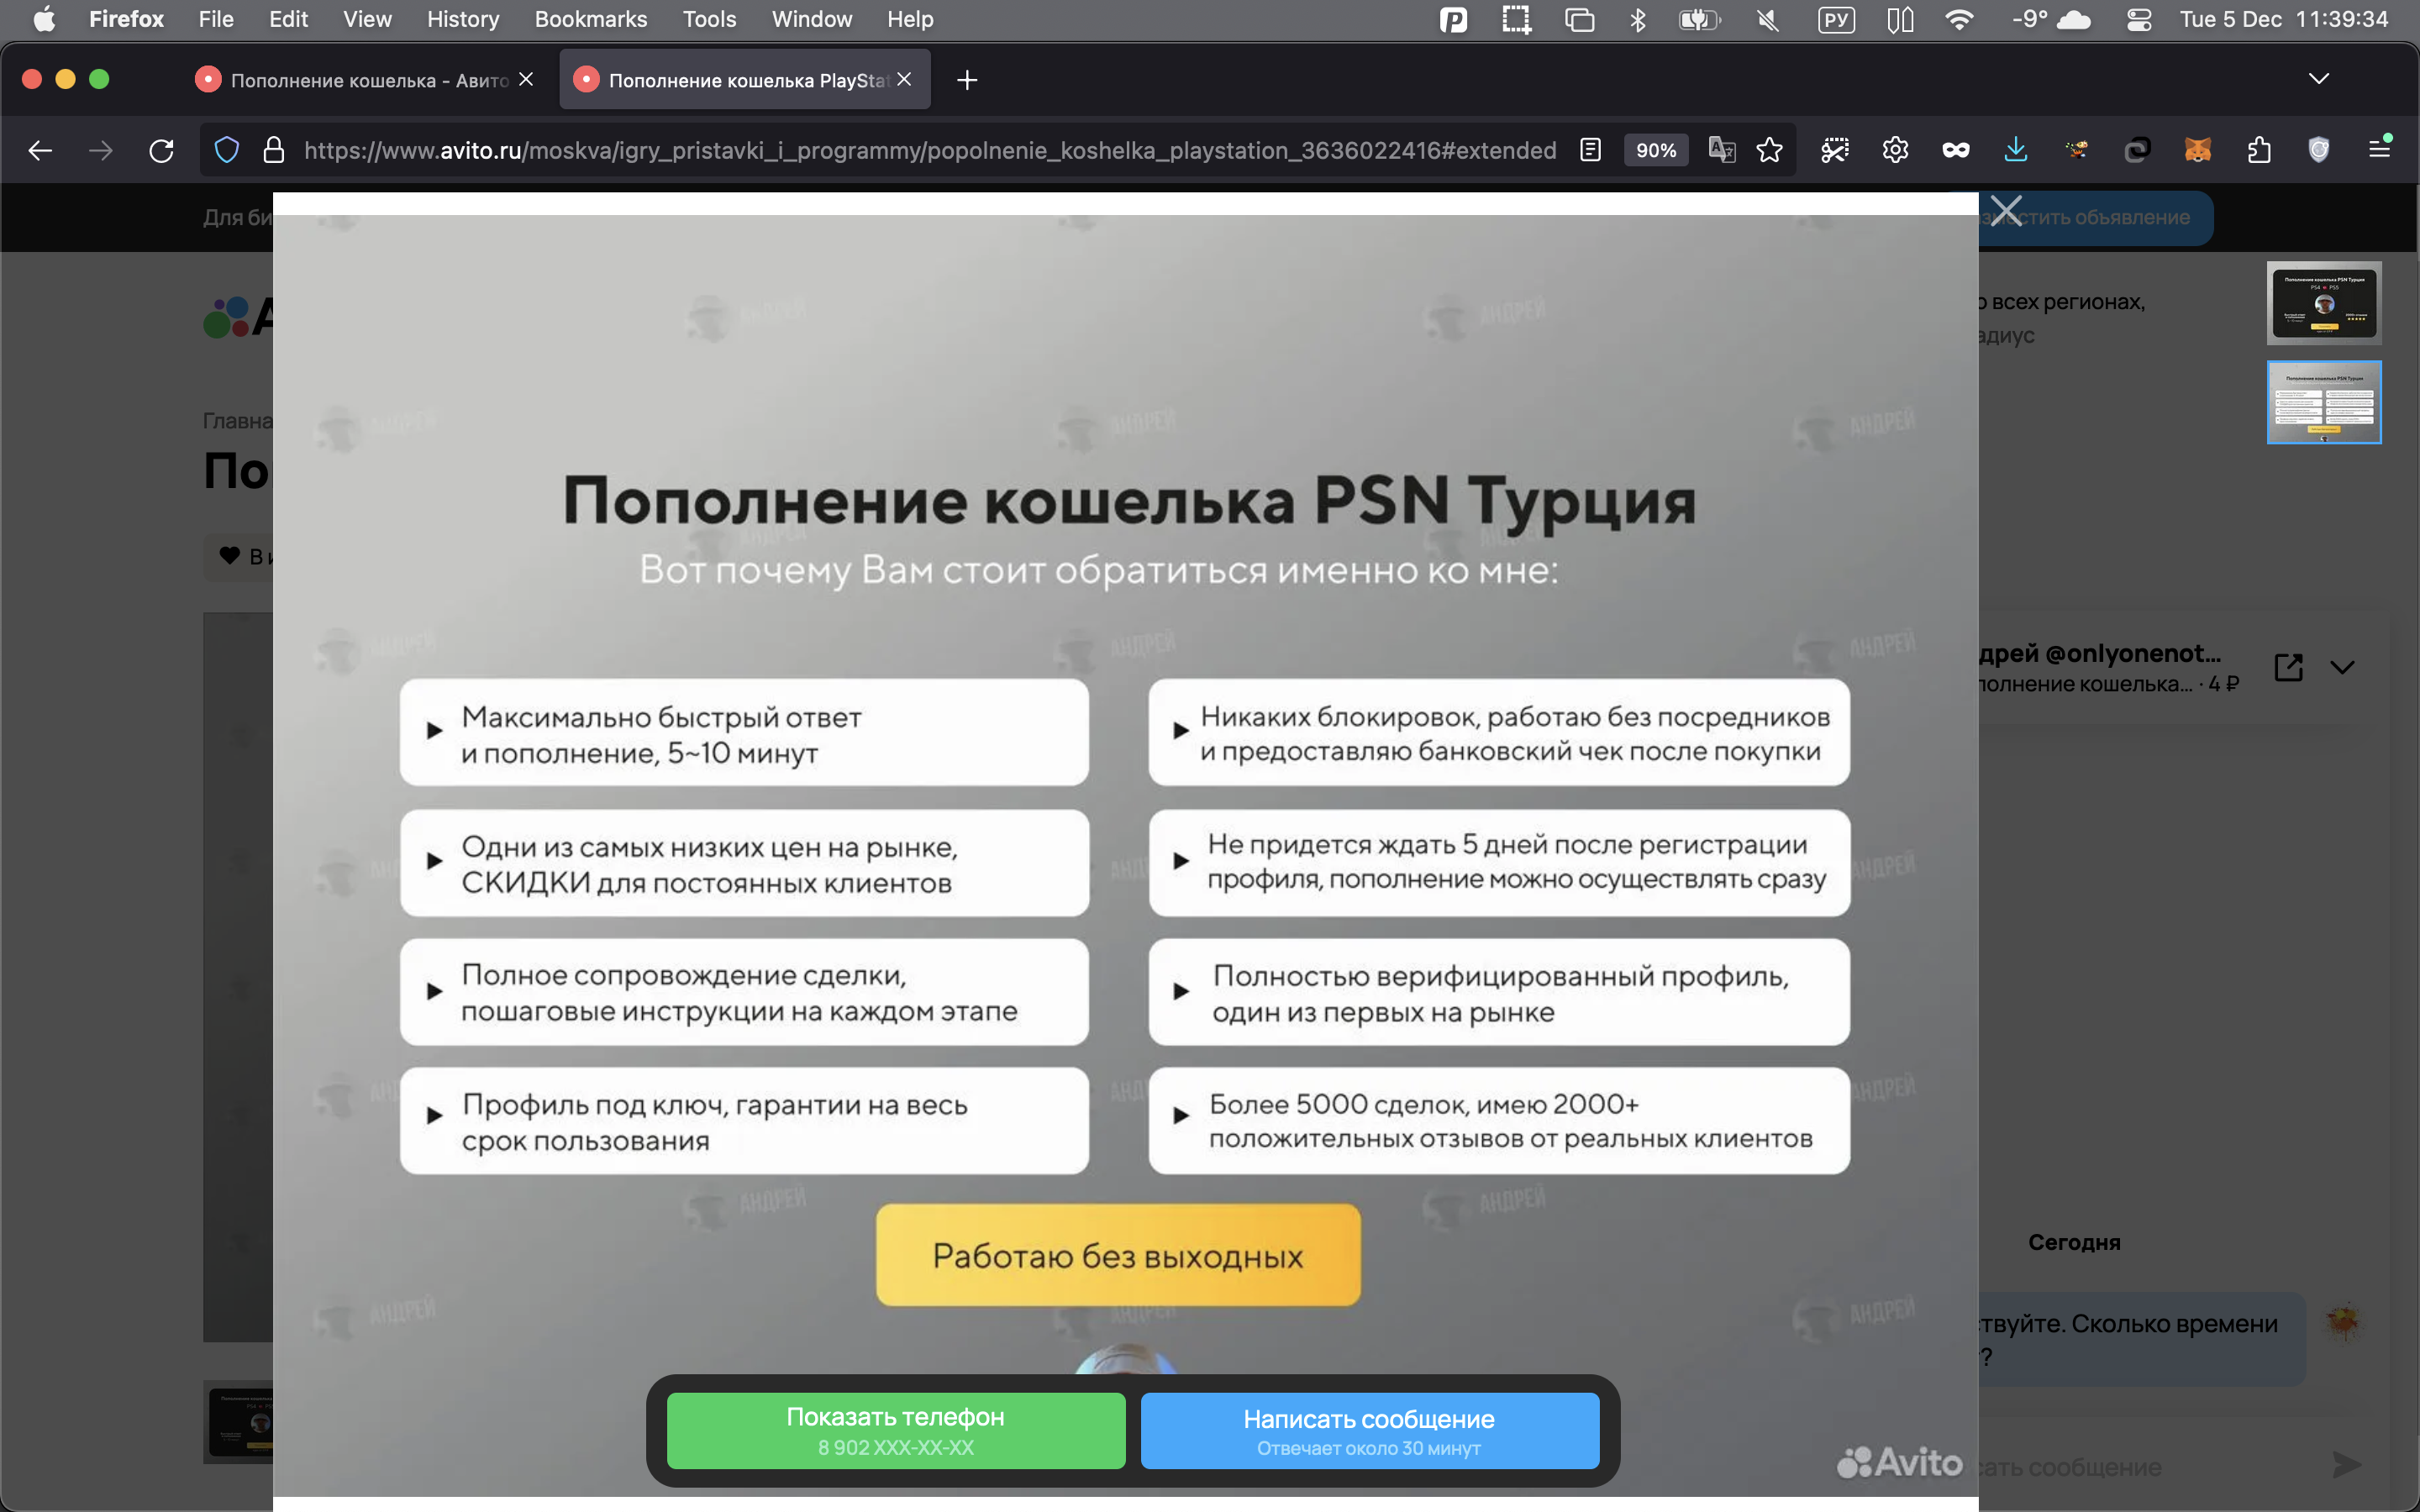Open the Bookmarks menu
This screenshot has height=1512, width=2420.
590,19
